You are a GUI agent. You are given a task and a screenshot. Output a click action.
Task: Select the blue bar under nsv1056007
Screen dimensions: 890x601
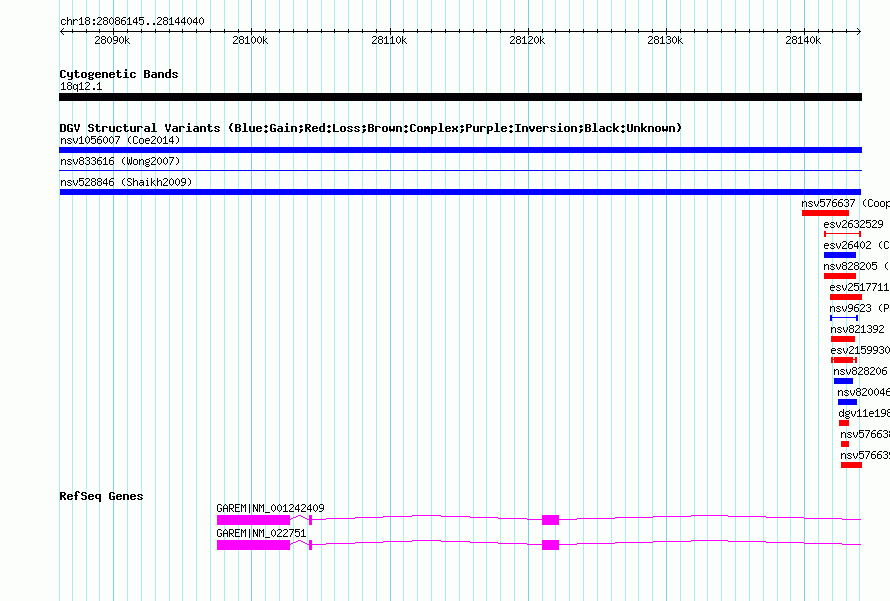[460, 150]
